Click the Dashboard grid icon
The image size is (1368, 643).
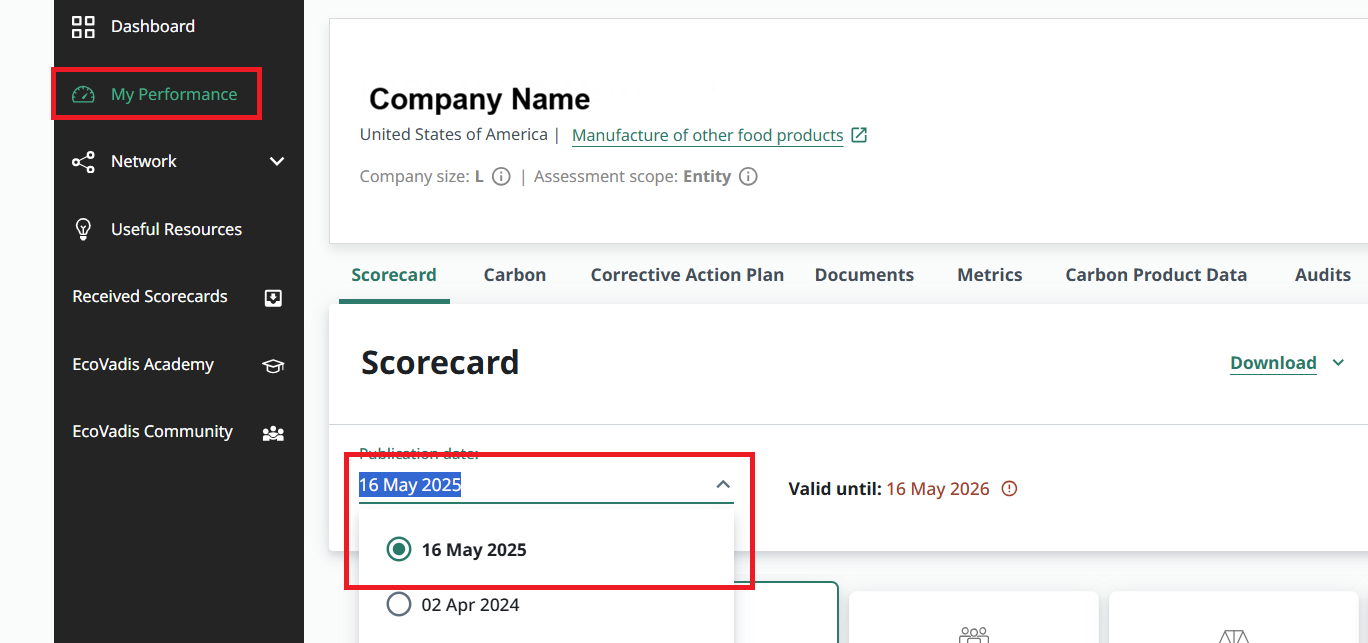(83, 27)
